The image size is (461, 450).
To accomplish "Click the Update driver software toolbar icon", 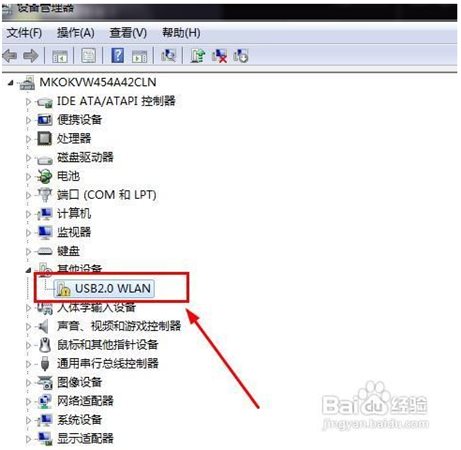I will pyautogui.click(x=197, y=55).
